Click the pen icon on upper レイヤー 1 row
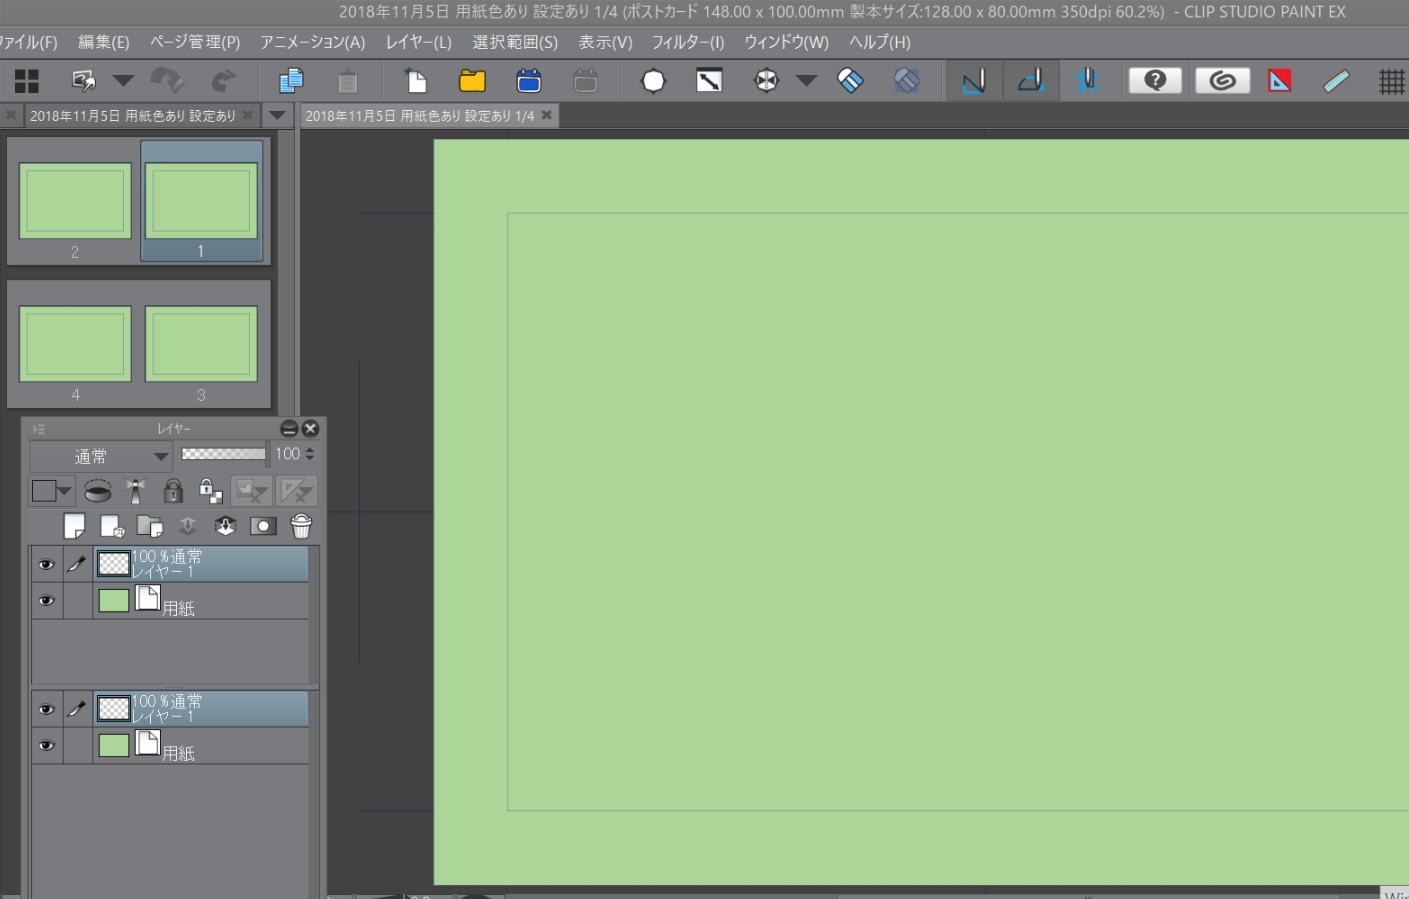 (77, 564)
